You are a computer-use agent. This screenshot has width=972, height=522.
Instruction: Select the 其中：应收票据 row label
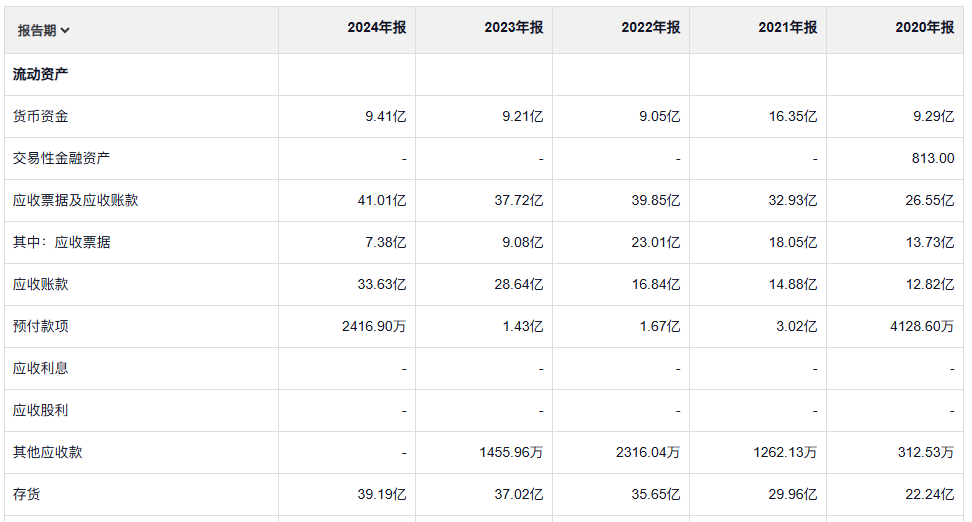[x=61, y=242]
